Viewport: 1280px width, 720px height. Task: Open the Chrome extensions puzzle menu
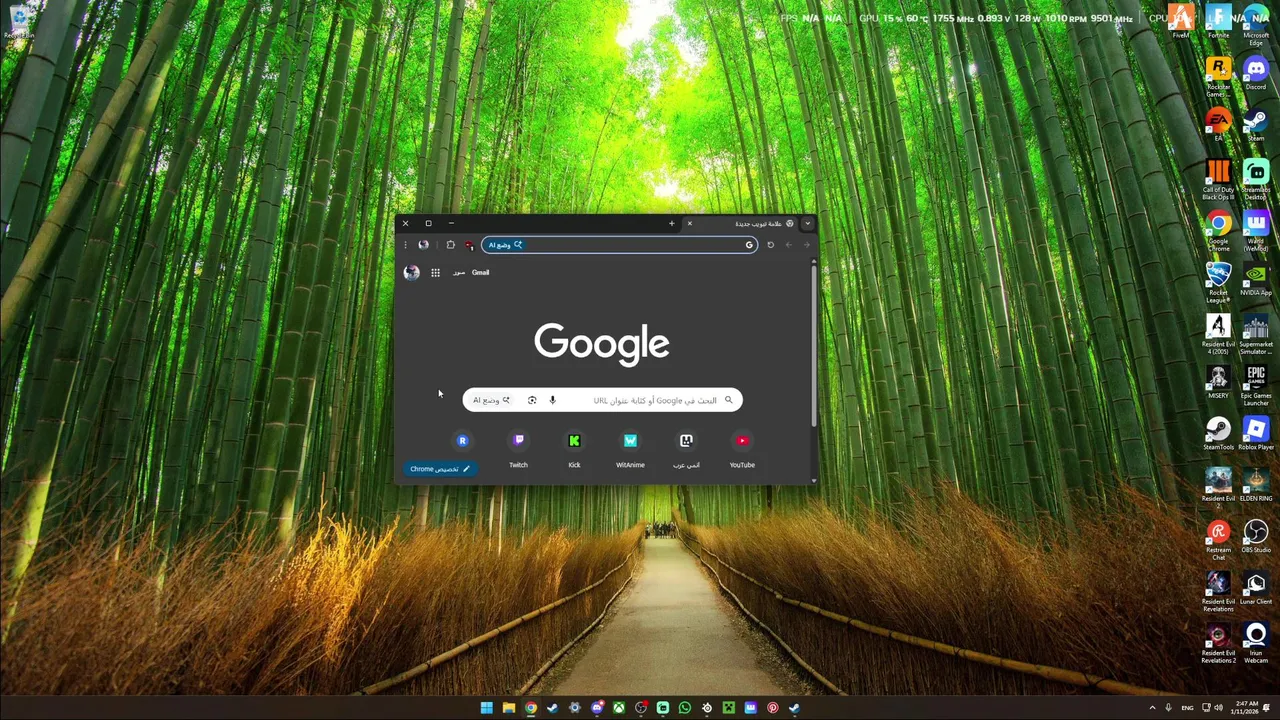point(450,245)
